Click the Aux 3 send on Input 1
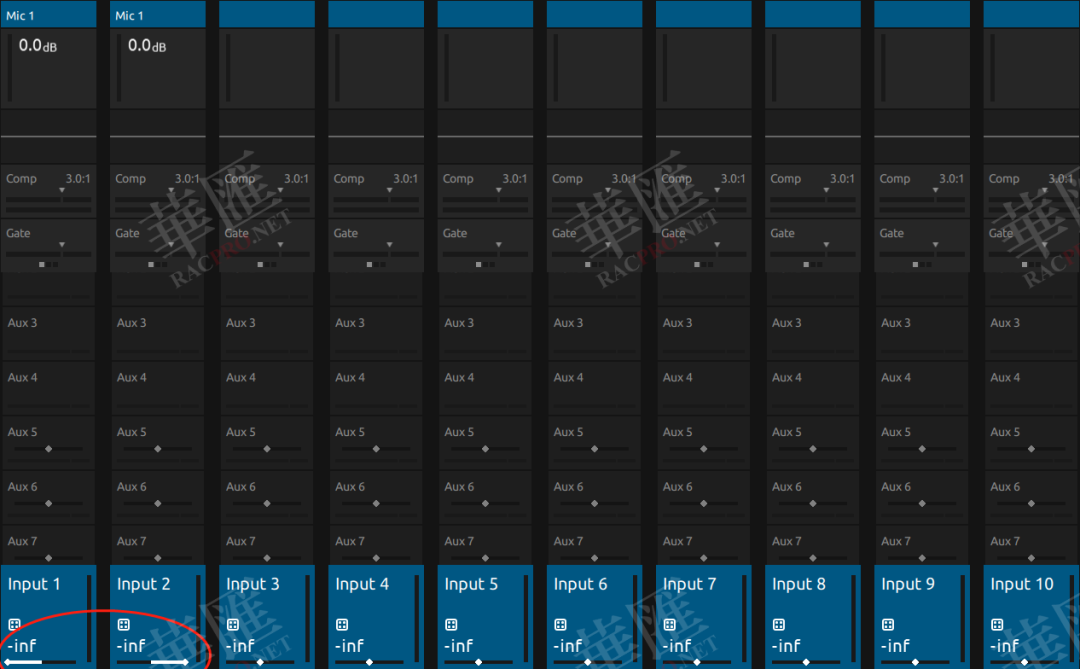Viewport: 1080px width, 669px height. click(48, 332)
